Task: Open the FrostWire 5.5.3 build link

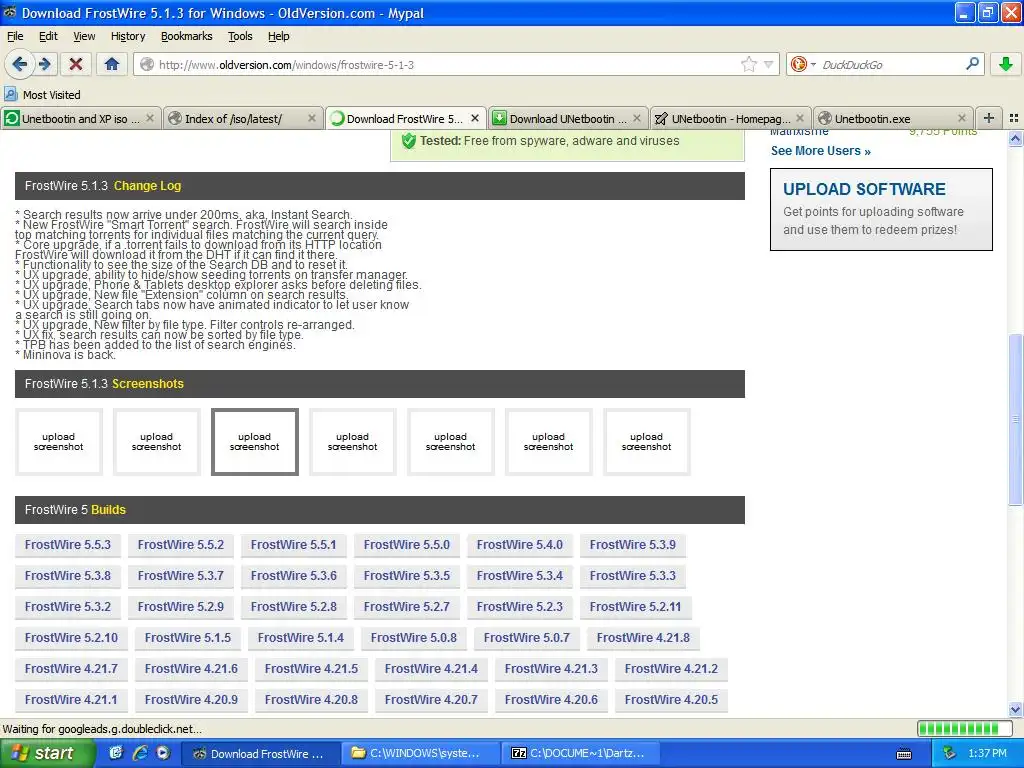Action: tap(68, 545)
